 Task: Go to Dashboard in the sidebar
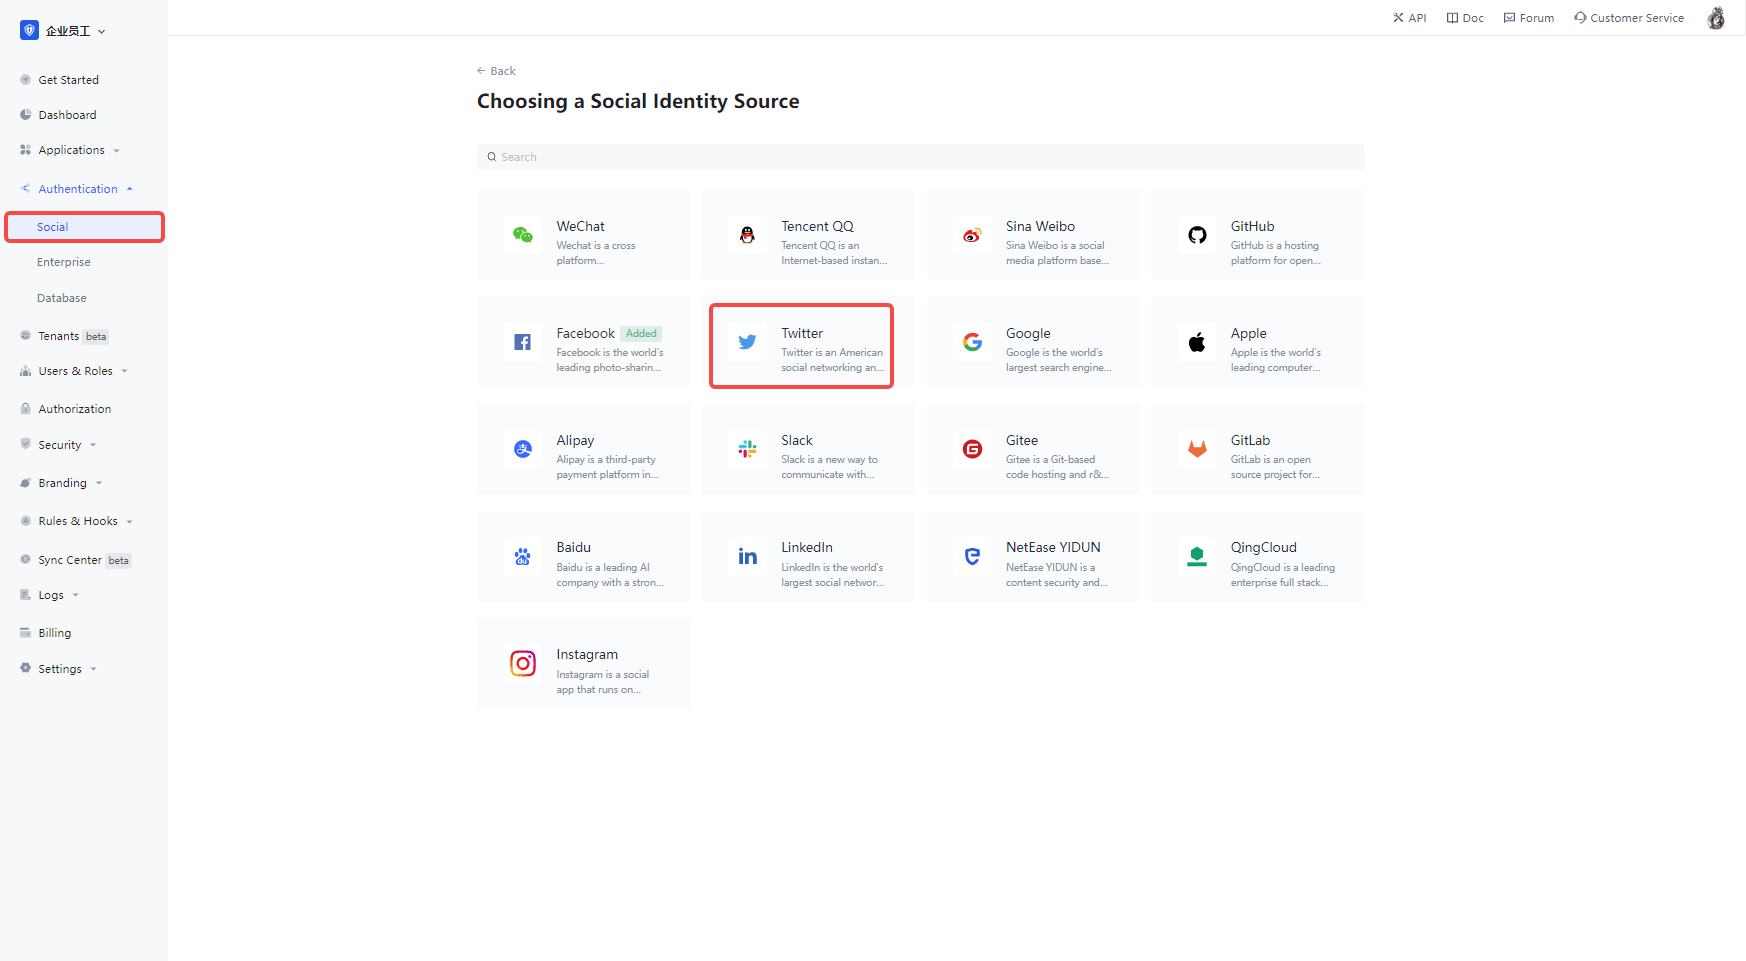pyautogui.click(x=67, y=115)
